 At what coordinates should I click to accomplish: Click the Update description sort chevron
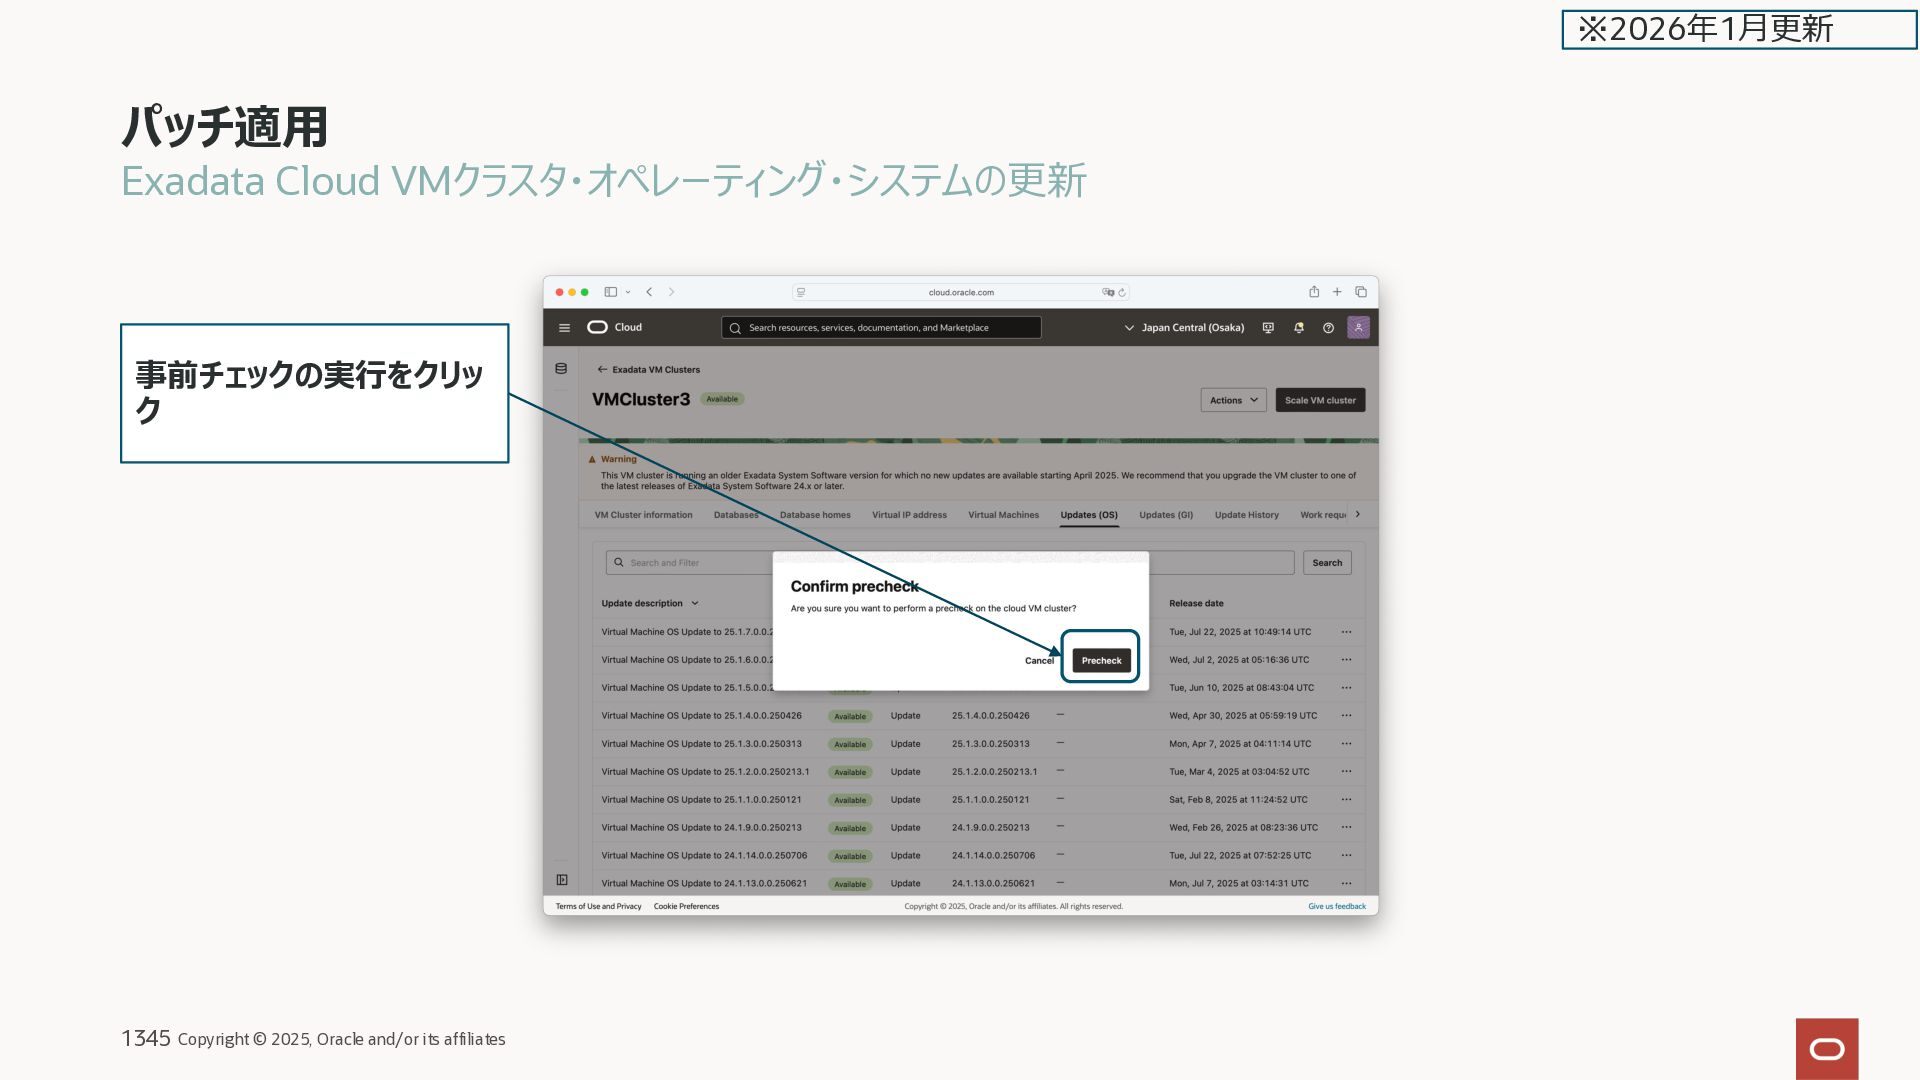point(695,604)
